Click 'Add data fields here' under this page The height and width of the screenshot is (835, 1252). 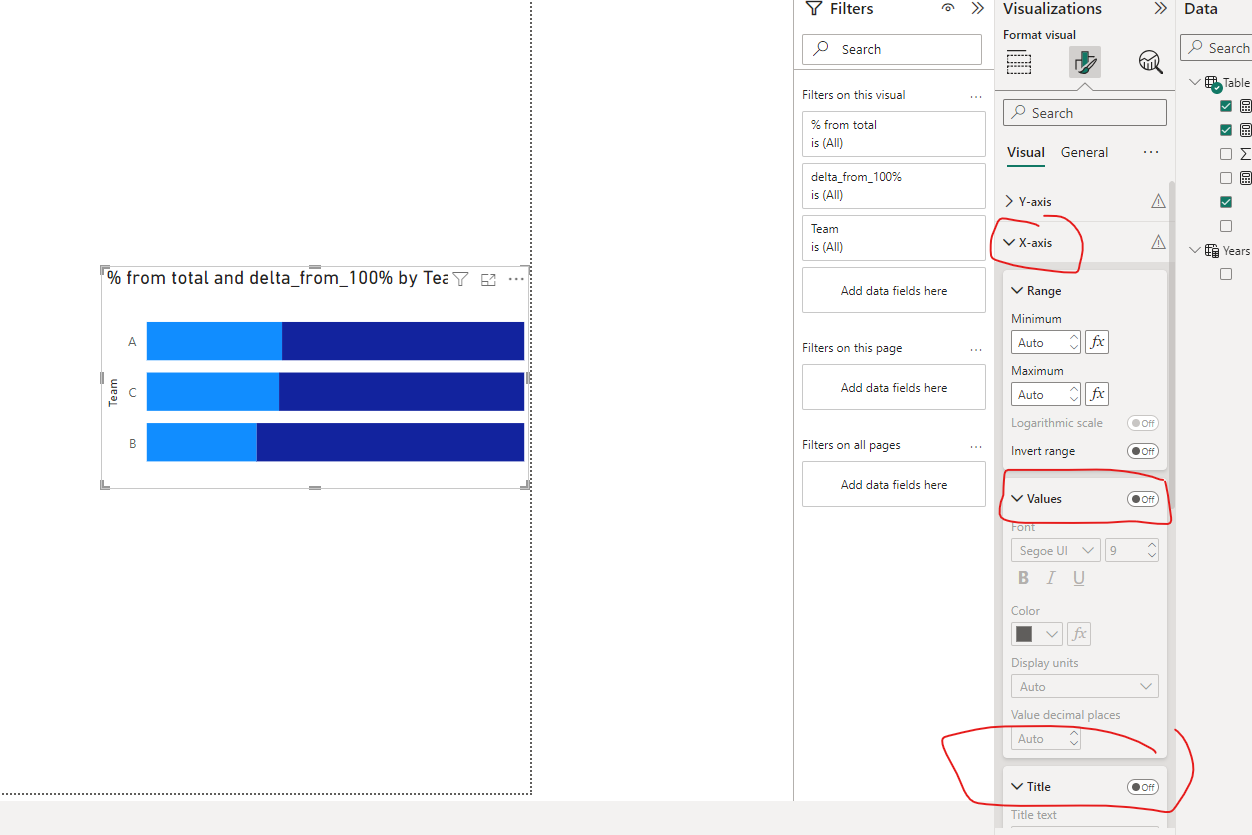[x=894, y=388]
